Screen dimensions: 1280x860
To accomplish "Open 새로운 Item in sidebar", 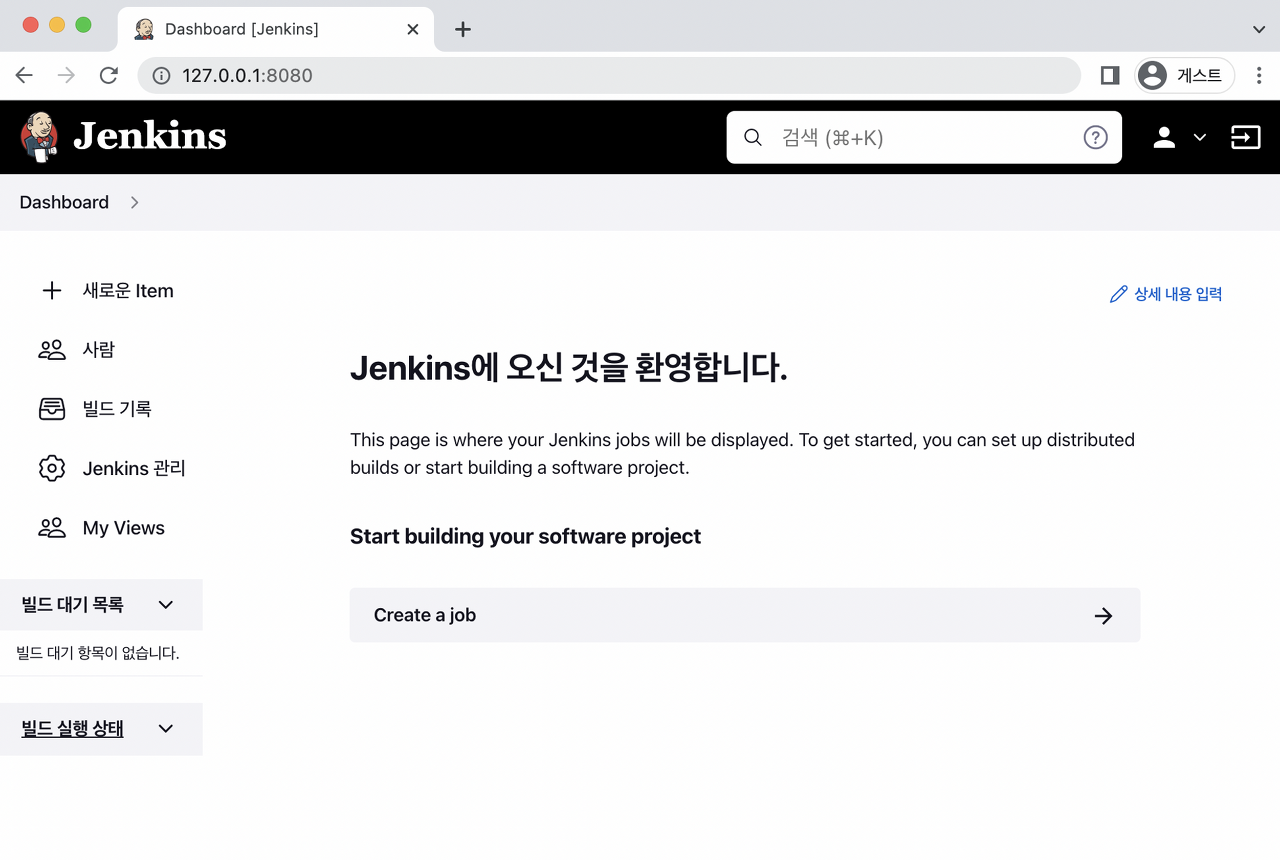I will coord(128,291).
